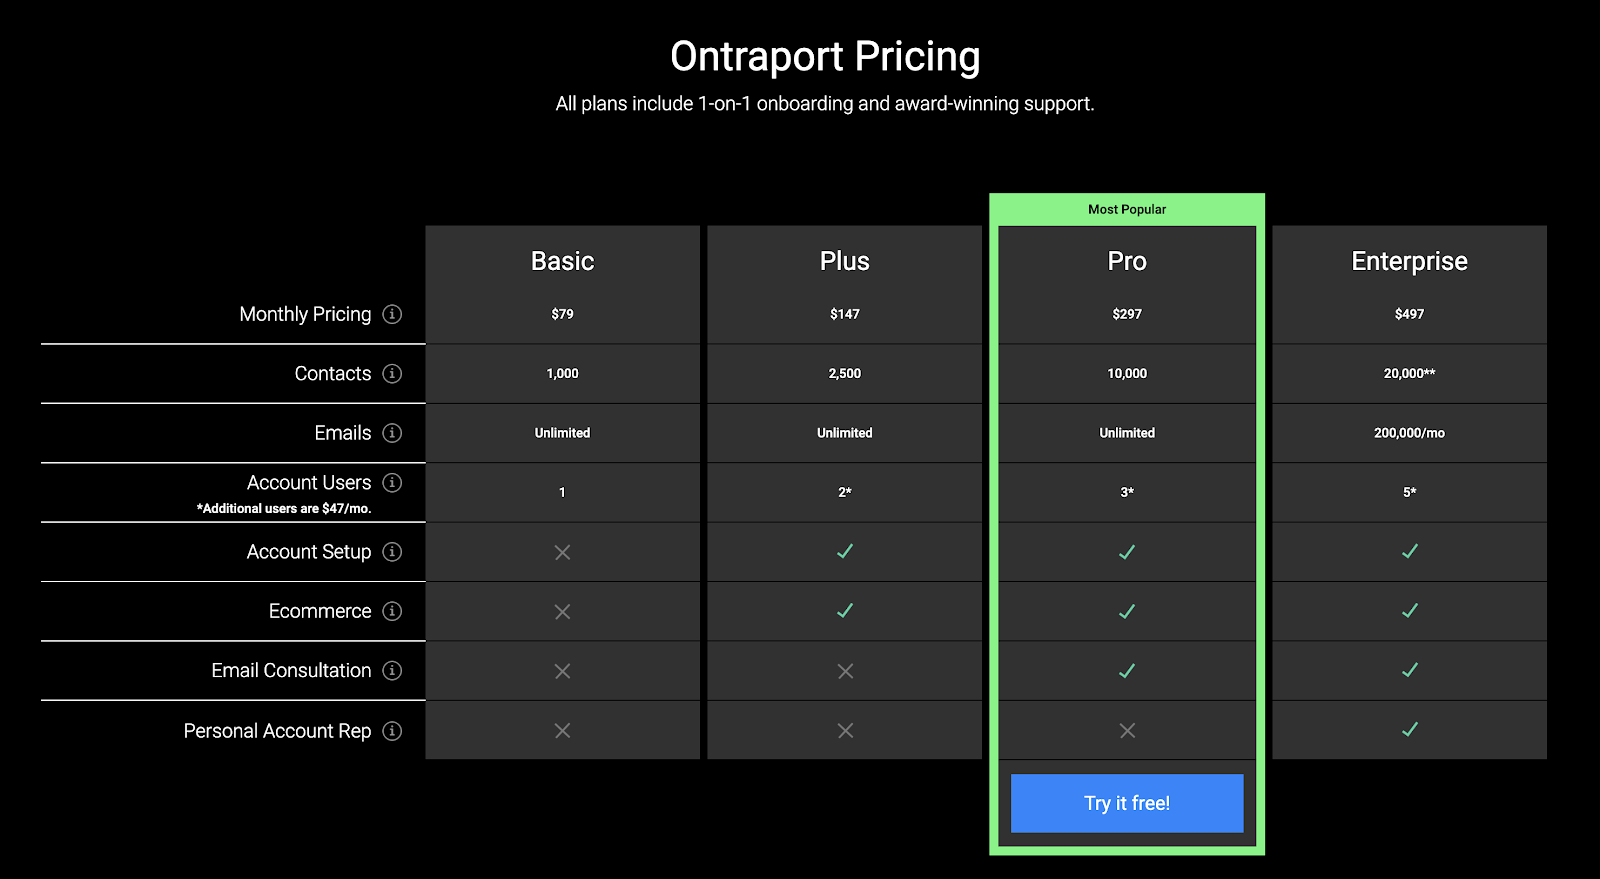Click the 2,500 contacts value

coord(845,373)
